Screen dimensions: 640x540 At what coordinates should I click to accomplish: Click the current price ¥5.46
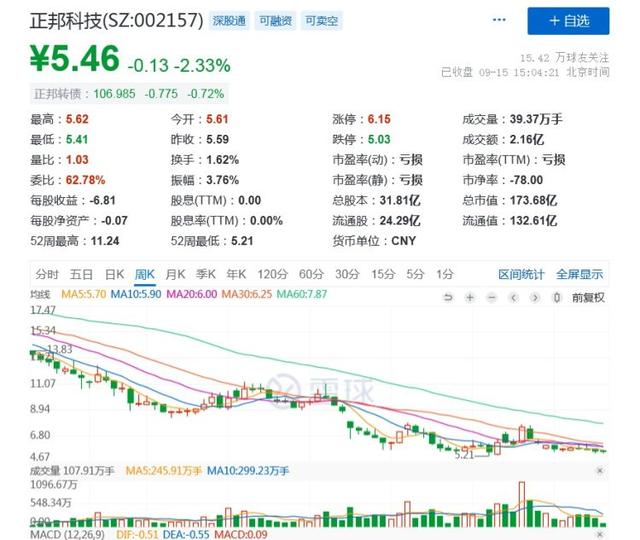pos(75,58)
